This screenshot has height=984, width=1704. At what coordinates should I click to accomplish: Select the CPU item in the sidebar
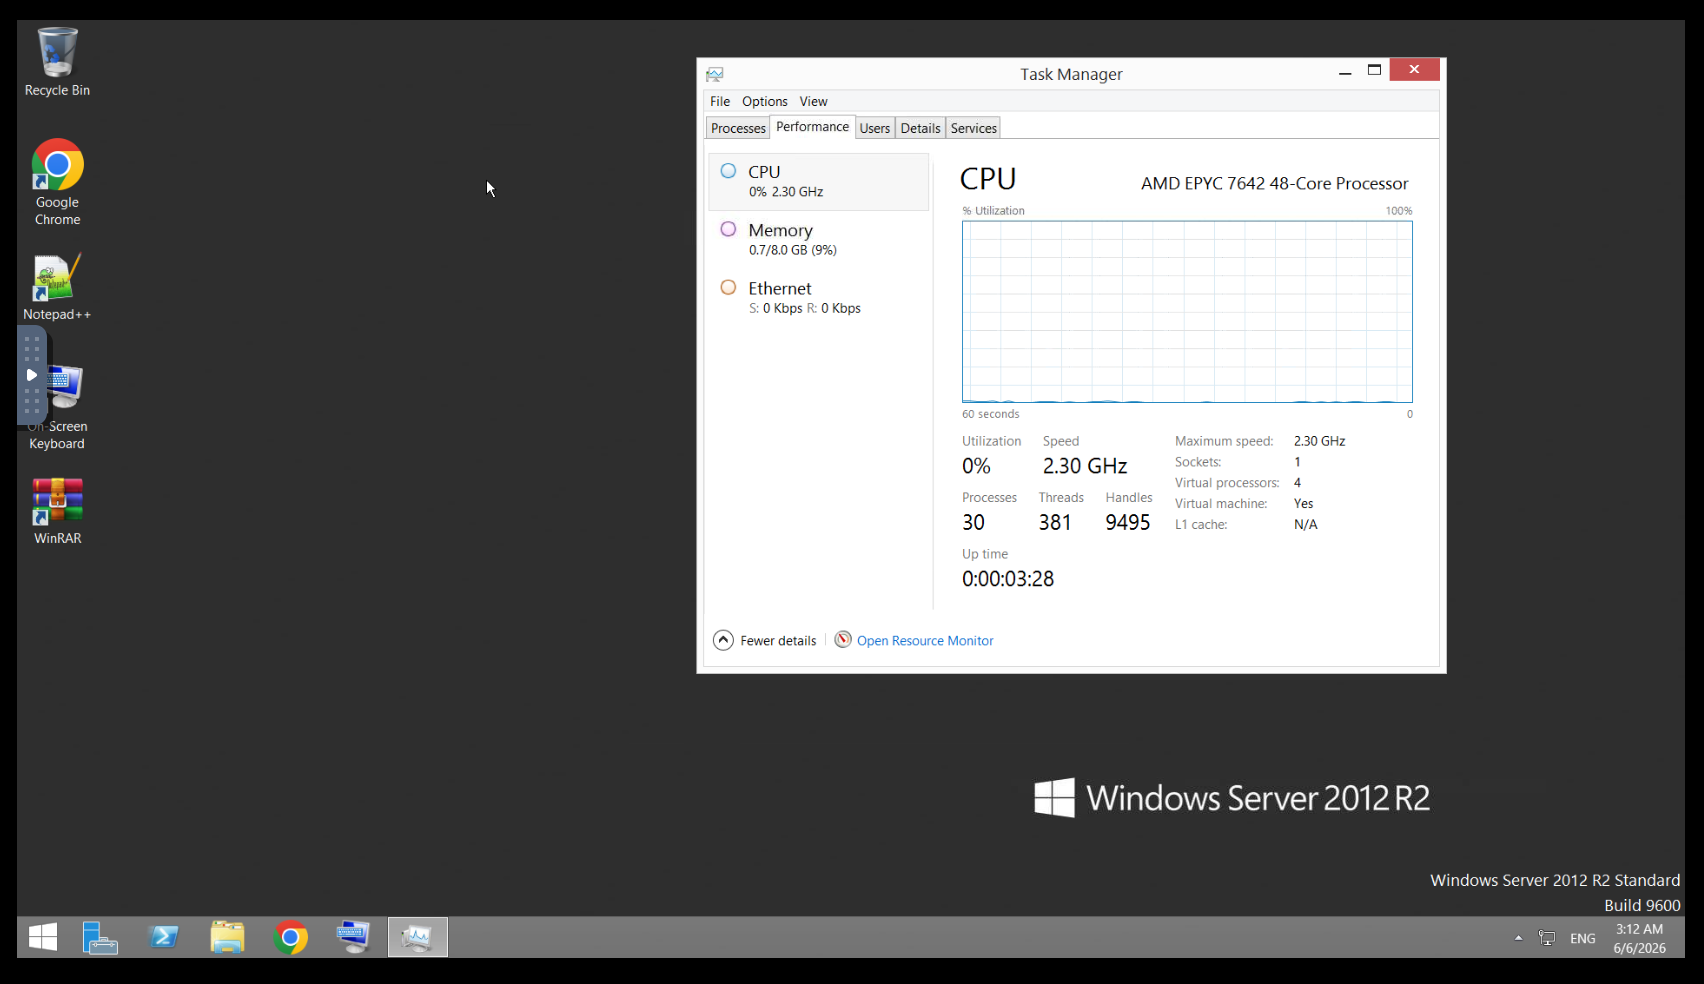tap(819, 181)
